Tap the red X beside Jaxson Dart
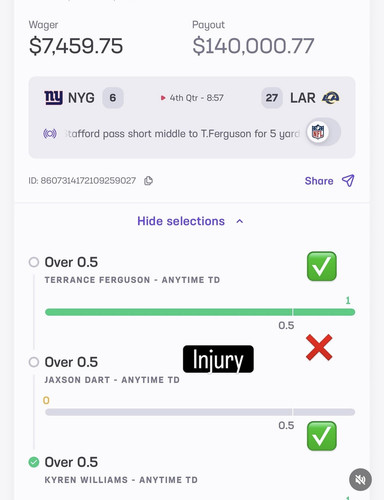384x500 pixels. point(319,348)
